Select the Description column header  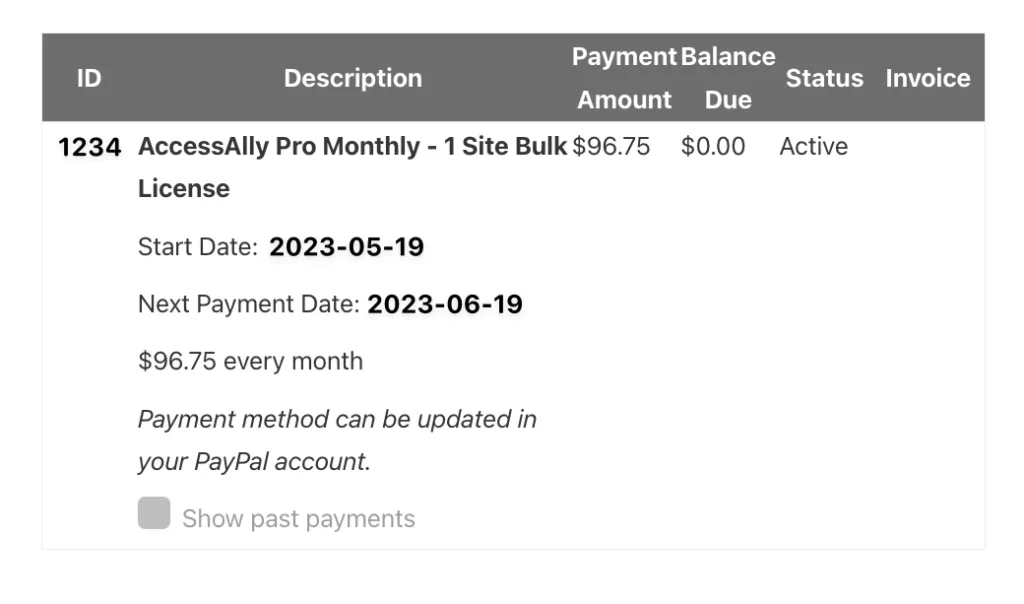tap(353, 78)
